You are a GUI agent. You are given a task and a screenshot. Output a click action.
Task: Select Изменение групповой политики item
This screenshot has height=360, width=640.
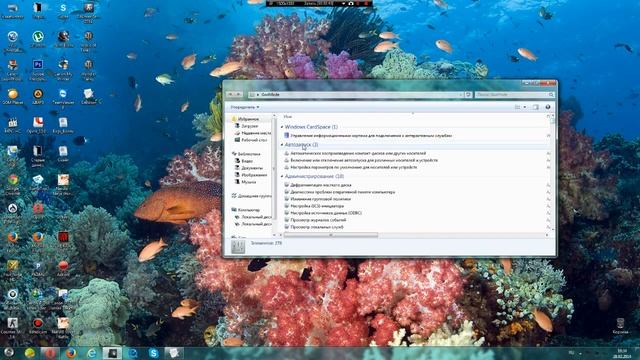318,199
